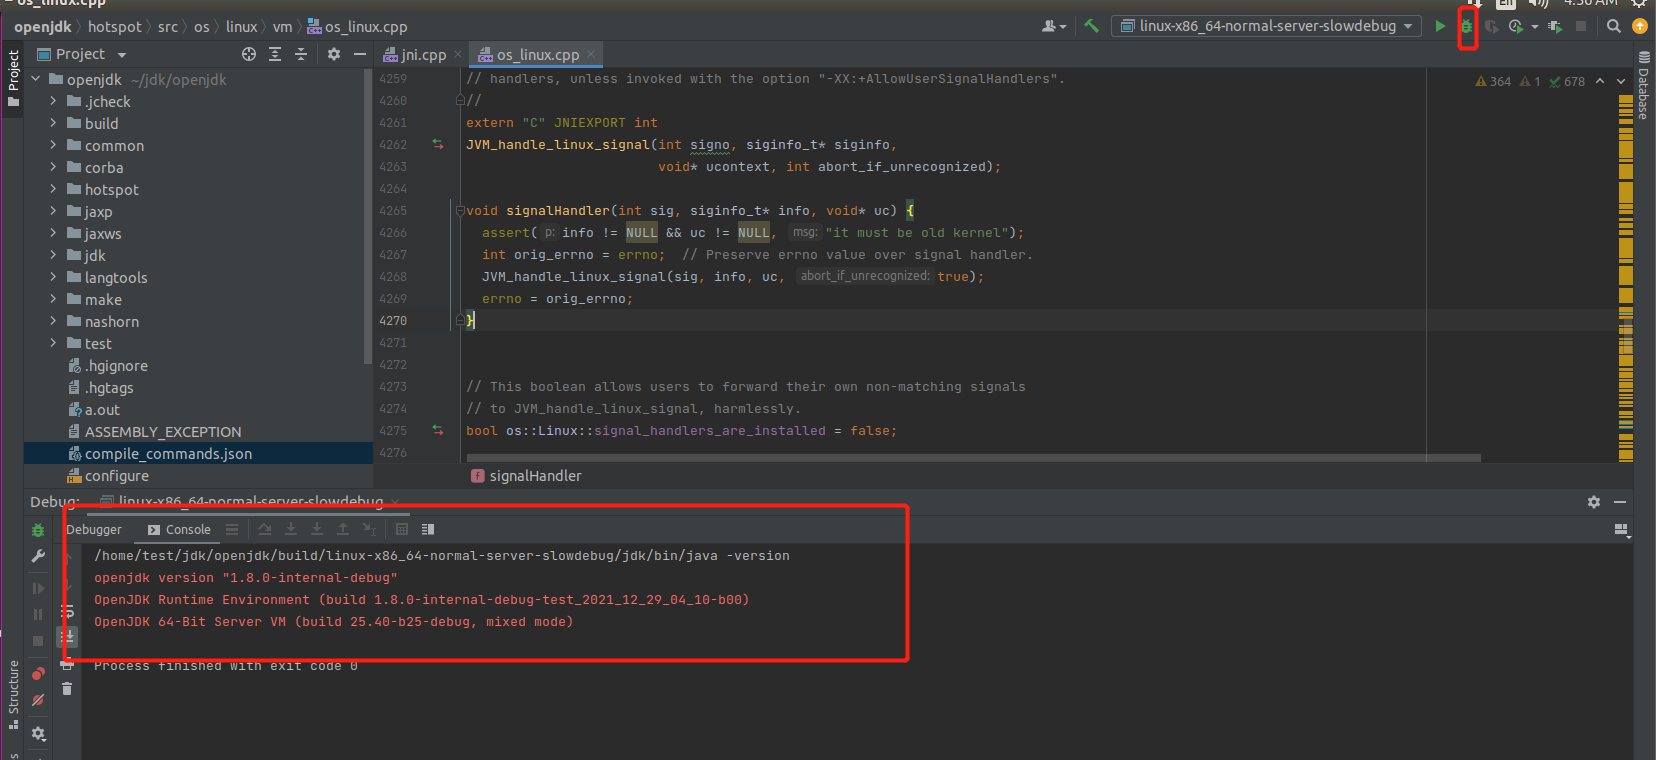Open Debug panel settings gear at right
The height and width of the screenshot is (760, 1656).
click(x=1594, y=502)
